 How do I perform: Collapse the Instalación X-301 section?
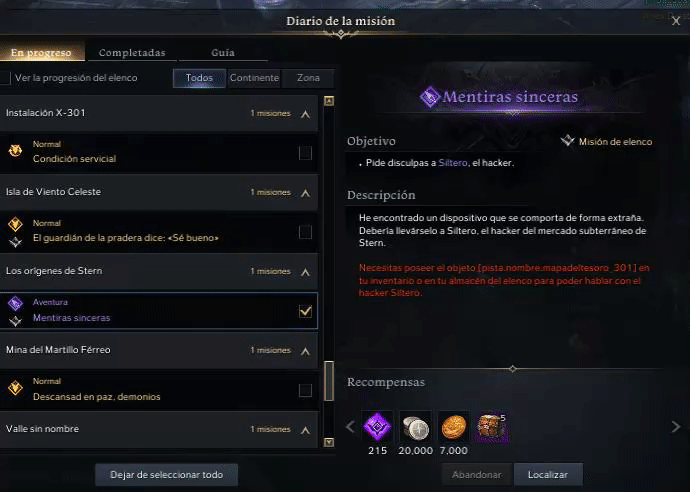[305, 114]
